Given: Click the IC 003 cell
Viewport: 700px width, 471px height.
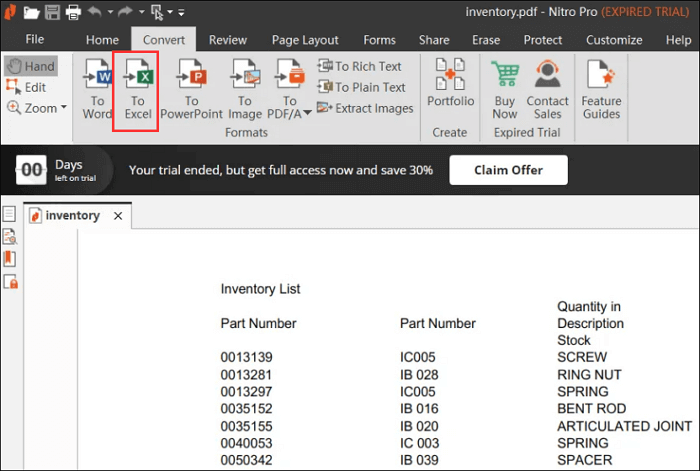Looking at the screenshot, I should [x=420, y=443].
